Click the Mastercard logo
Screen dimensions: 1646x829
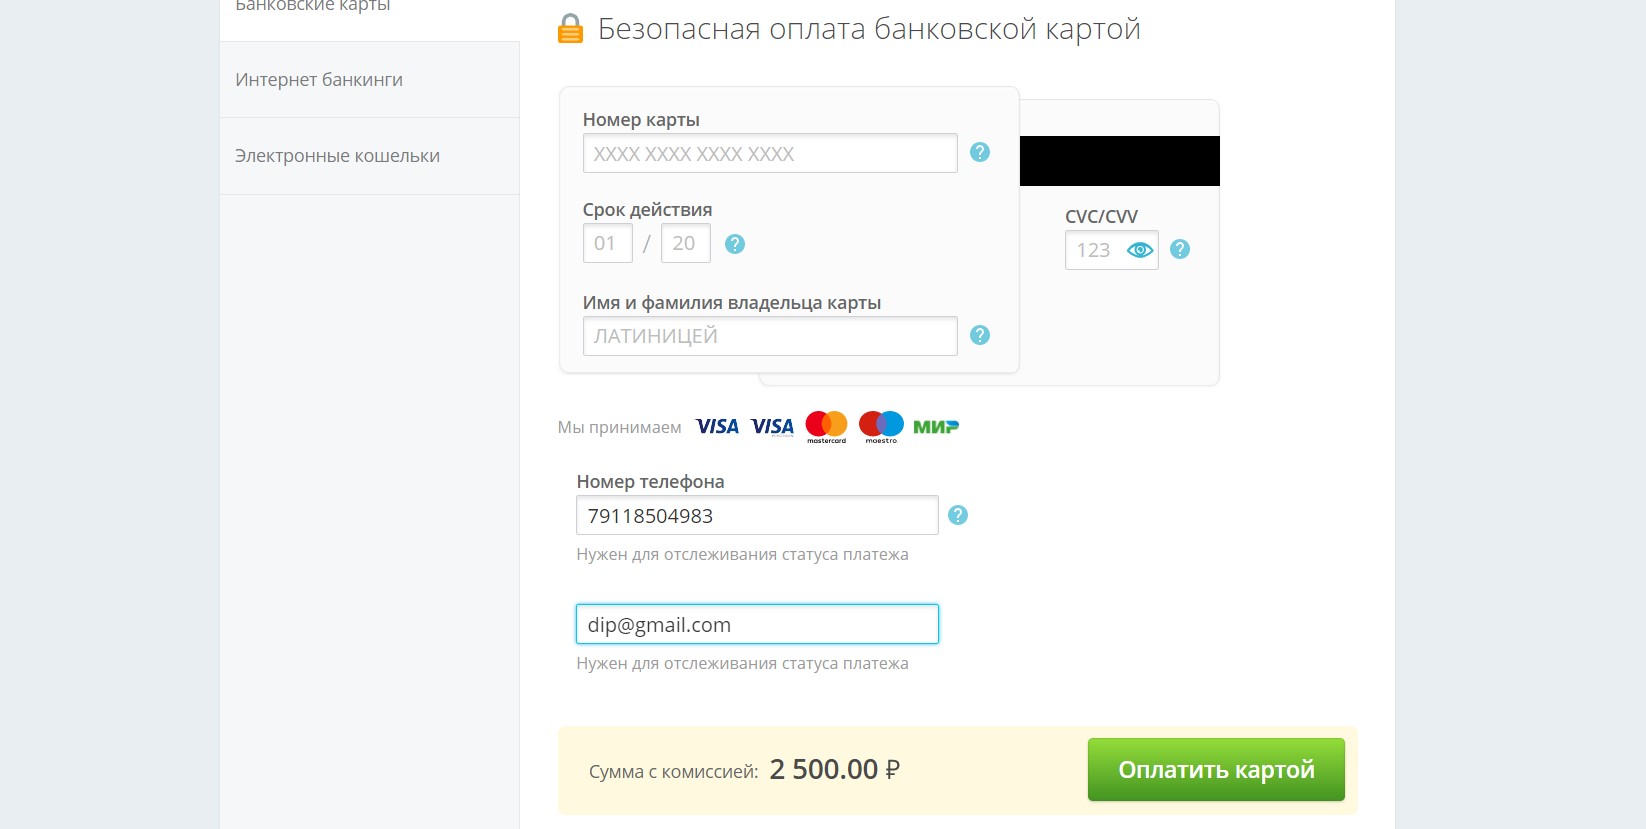click(826, 426)
